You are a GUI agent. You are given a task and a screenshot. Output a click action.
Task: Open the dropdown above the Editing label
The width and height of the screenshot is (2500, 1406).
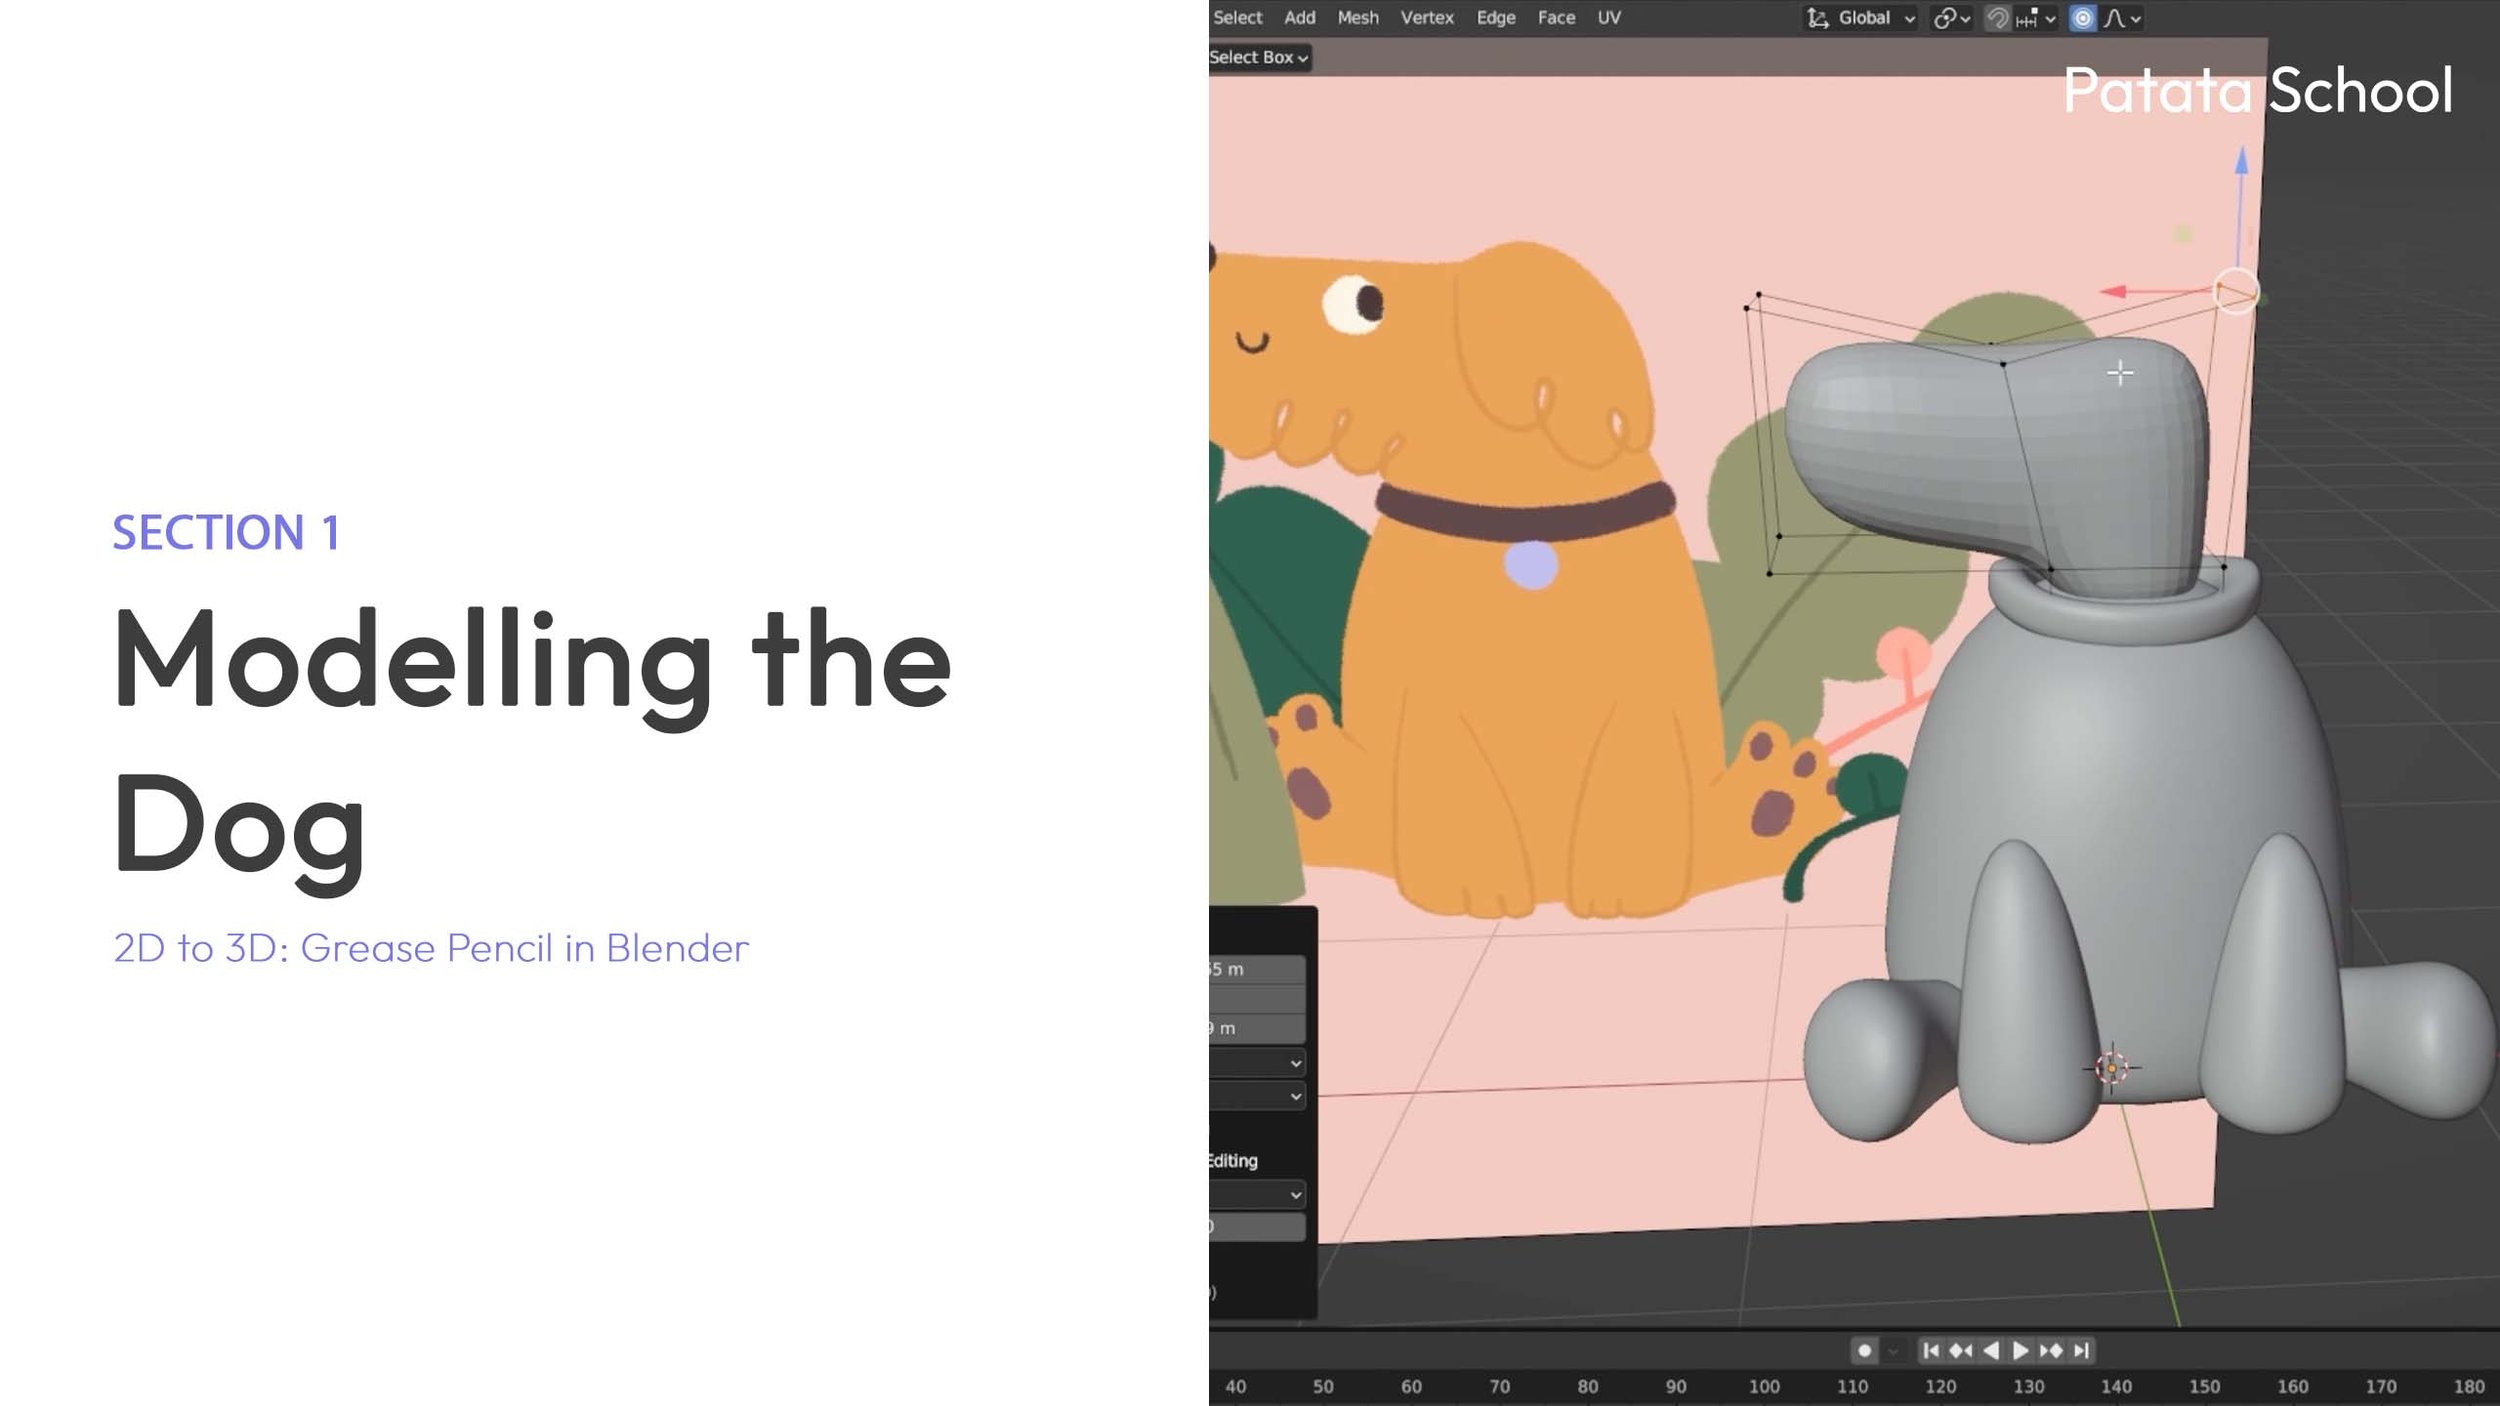pos(1257,1097)
